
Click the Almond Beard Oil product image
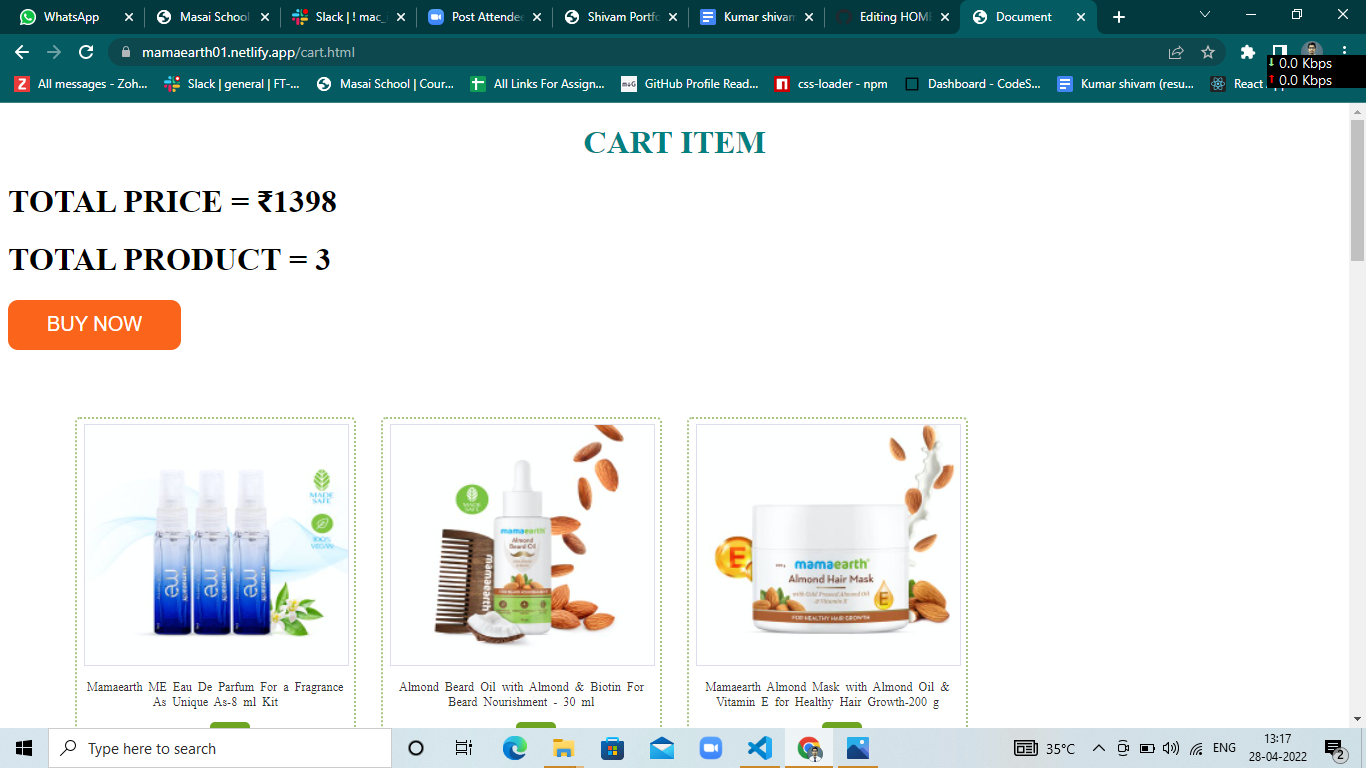[522, 545]
